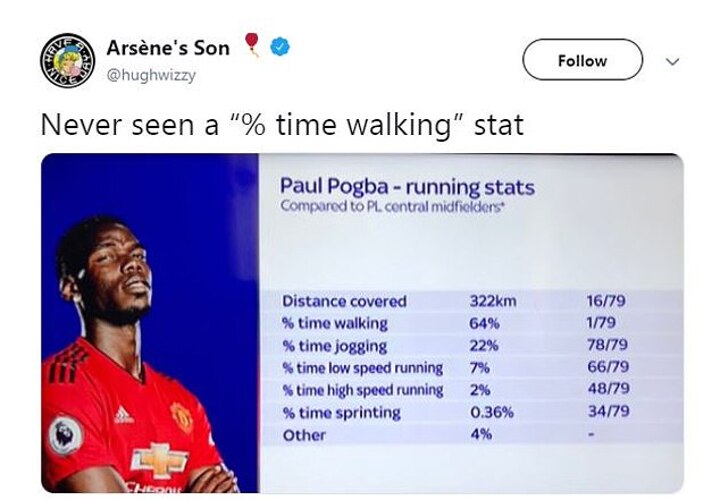
Task: Click the "Compared to PL central midfielders" subtitle
Action: [x=391, y=207]
